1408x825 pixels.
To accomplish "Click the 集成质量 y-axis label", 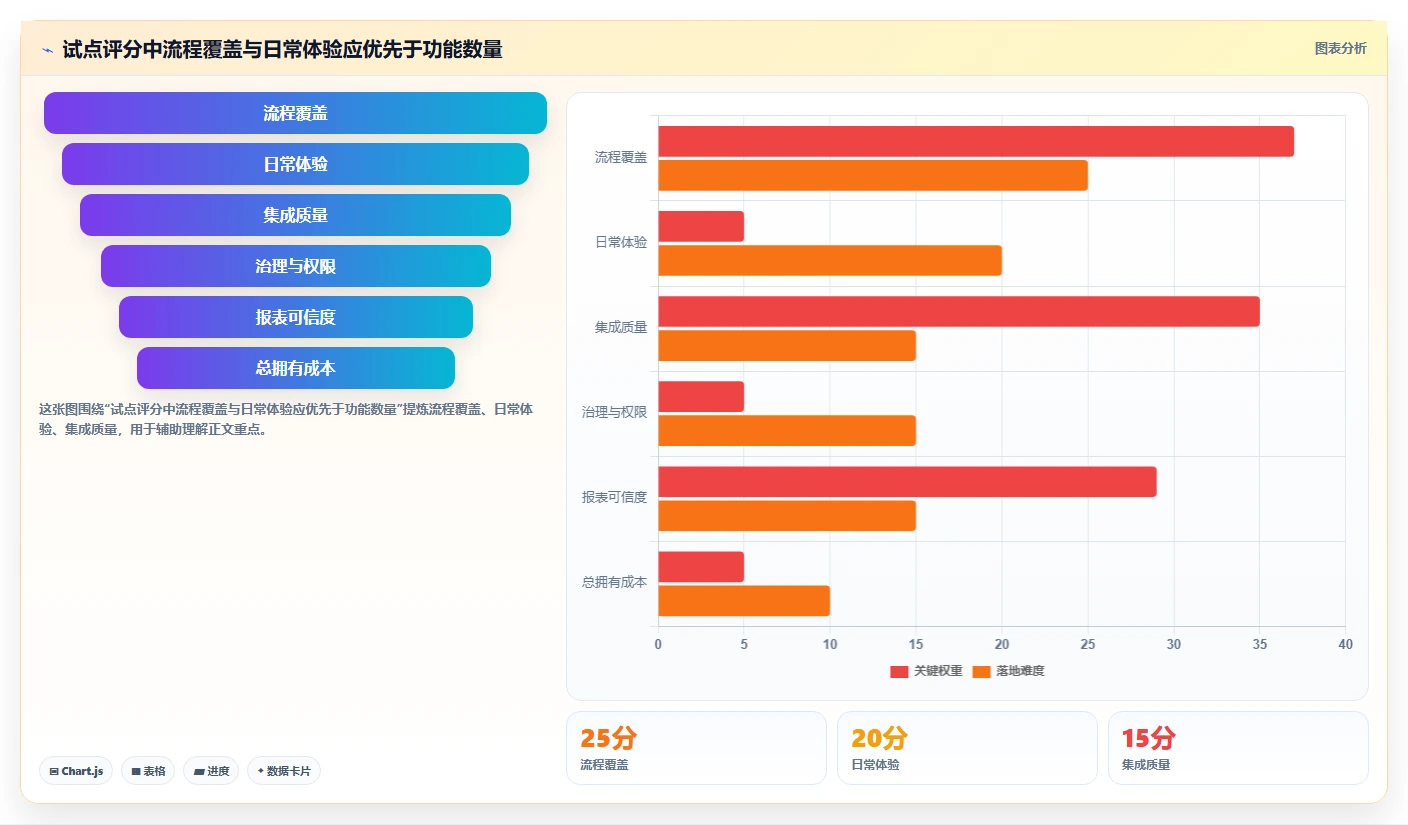I will coord(621,327).
